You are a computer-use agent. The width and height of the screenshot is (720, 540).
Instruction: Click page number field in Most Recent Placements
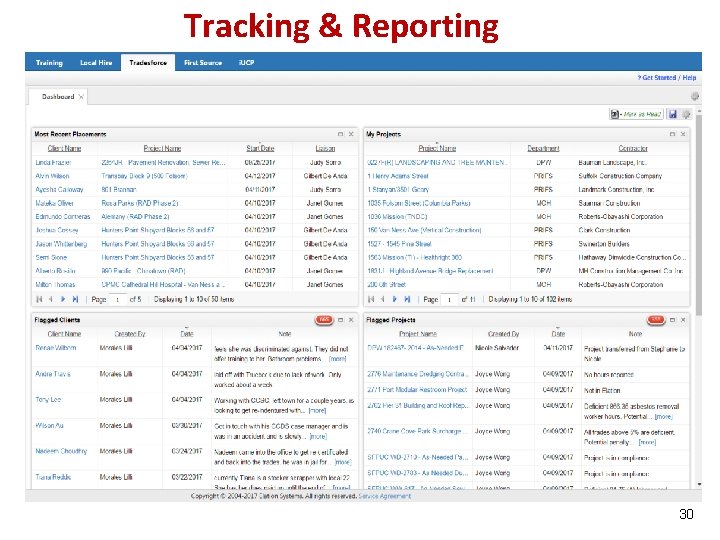[x=118, y=299]
